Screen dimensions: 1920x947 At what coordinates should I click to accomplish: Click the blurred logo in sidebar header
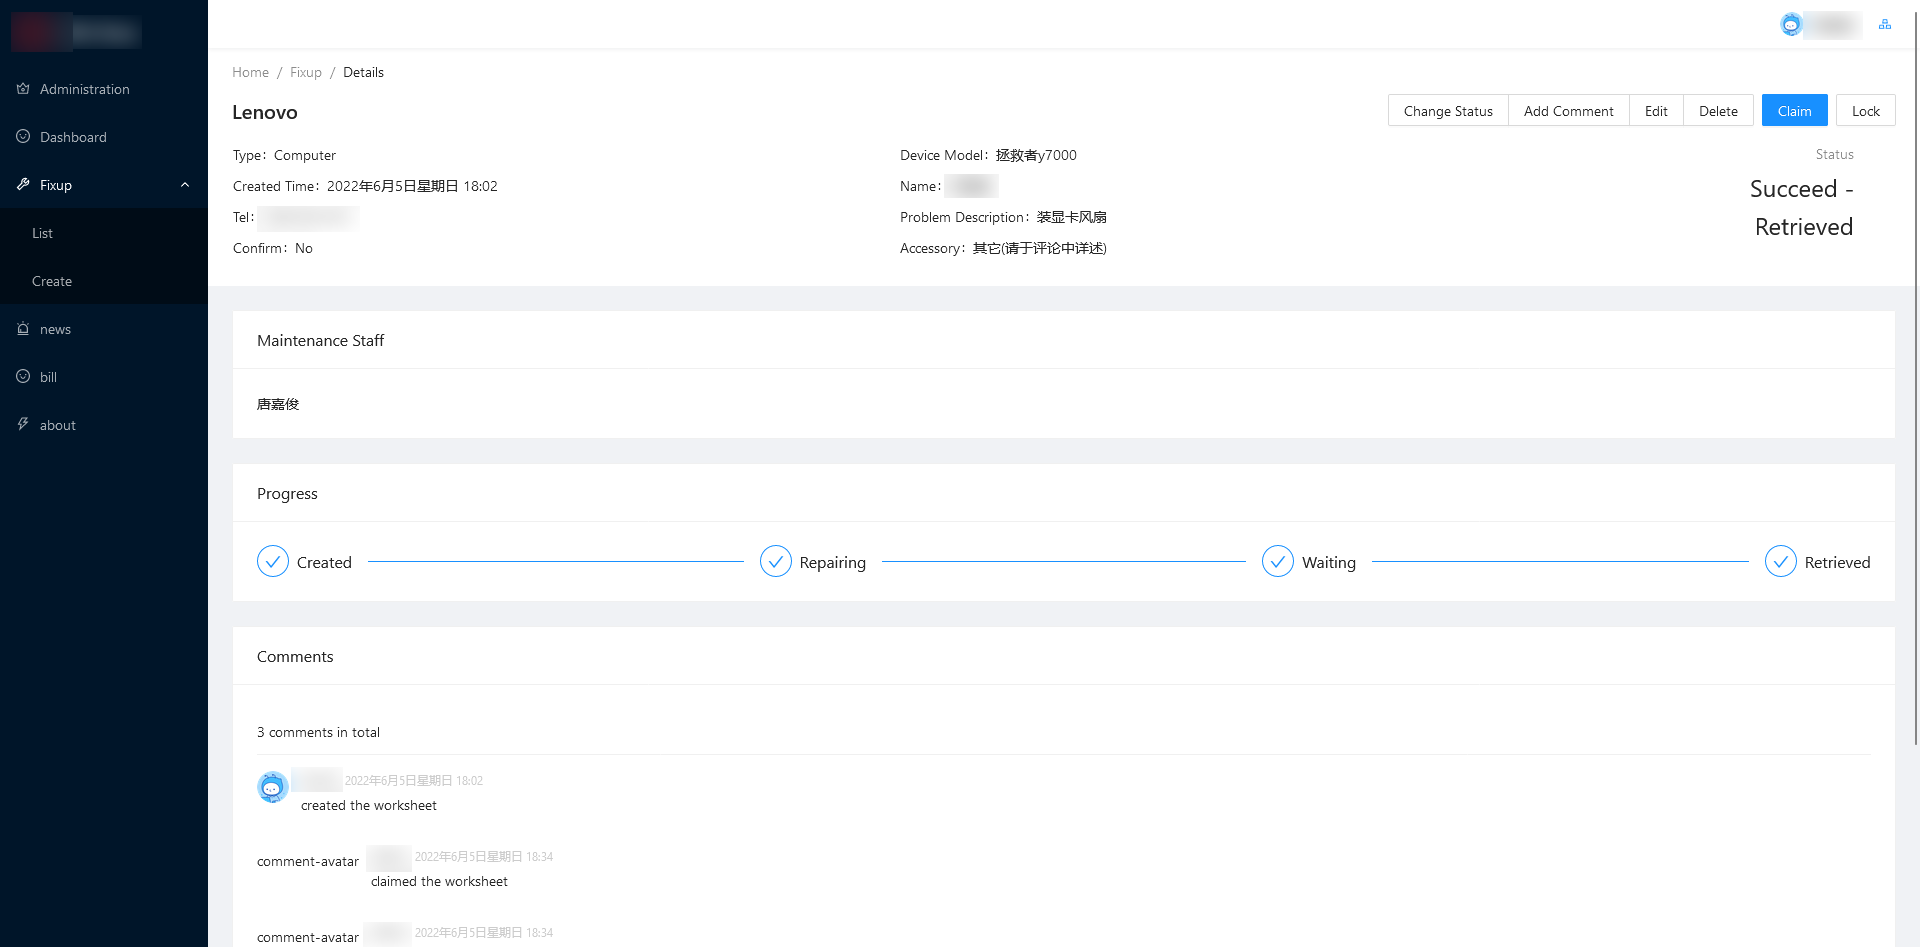76,32
